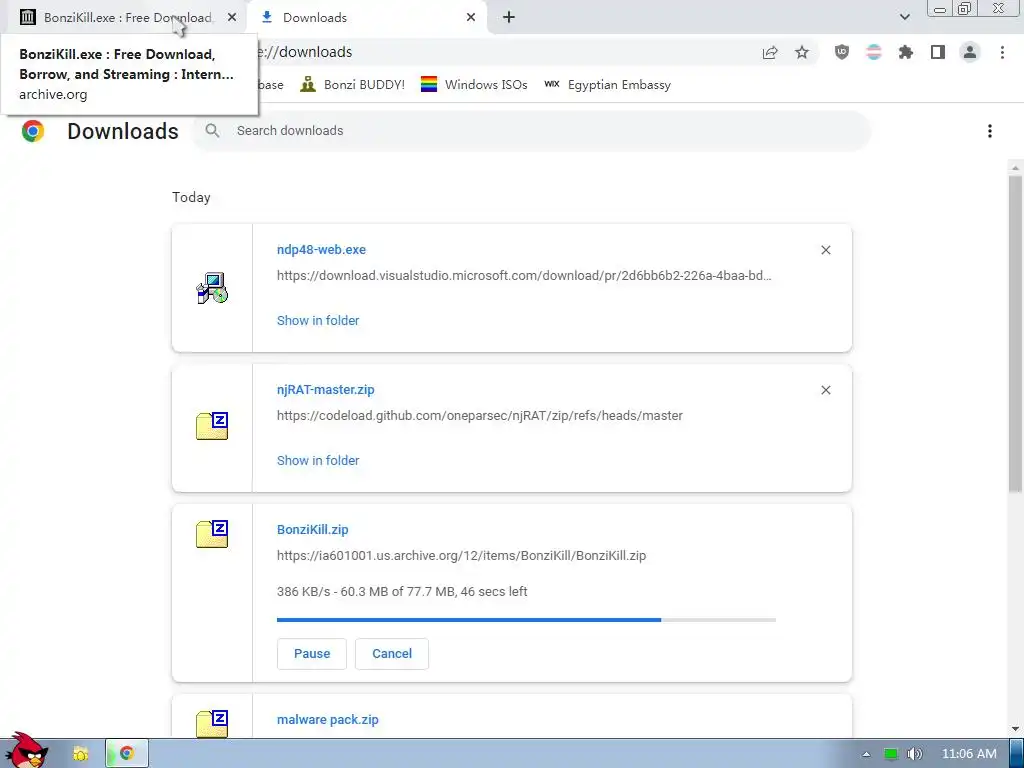1024x768 pixels.
Task: Click the magnifier icon in downloads search
Action: point(212,131)
